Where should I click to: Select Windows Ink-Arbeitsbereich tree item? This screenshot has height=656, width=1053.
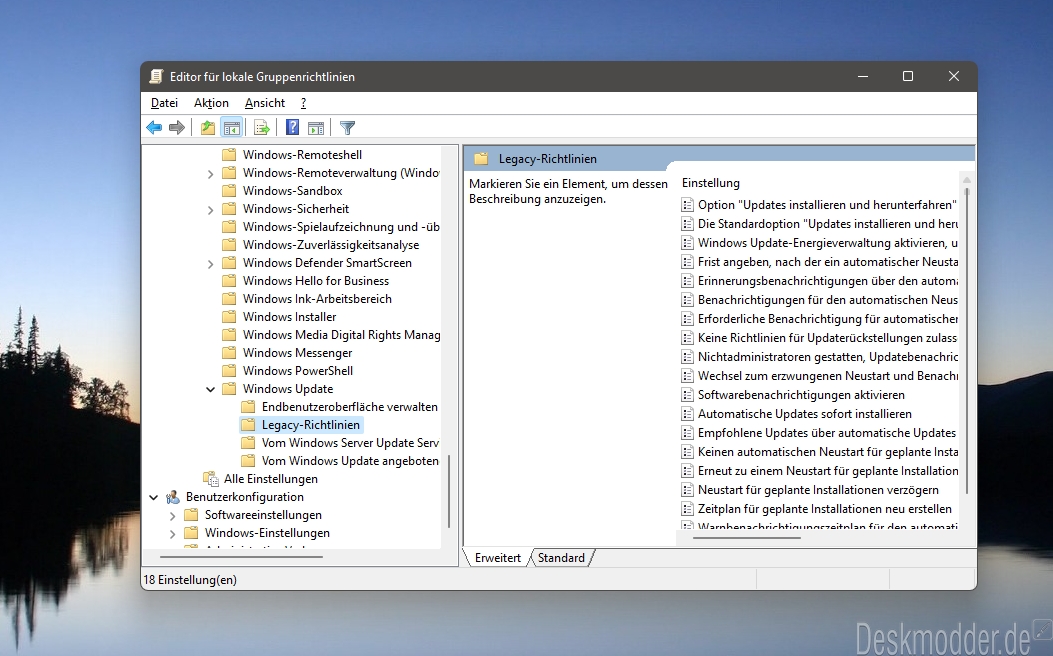[317, 299]
